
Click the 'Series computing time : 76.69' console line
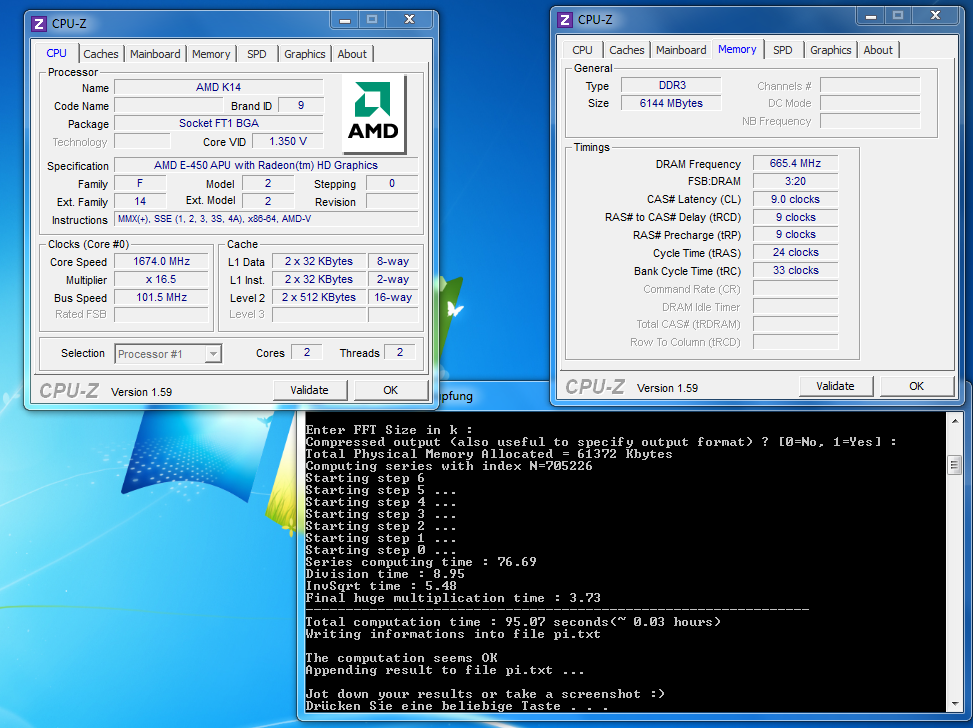(x=421, y=562)
